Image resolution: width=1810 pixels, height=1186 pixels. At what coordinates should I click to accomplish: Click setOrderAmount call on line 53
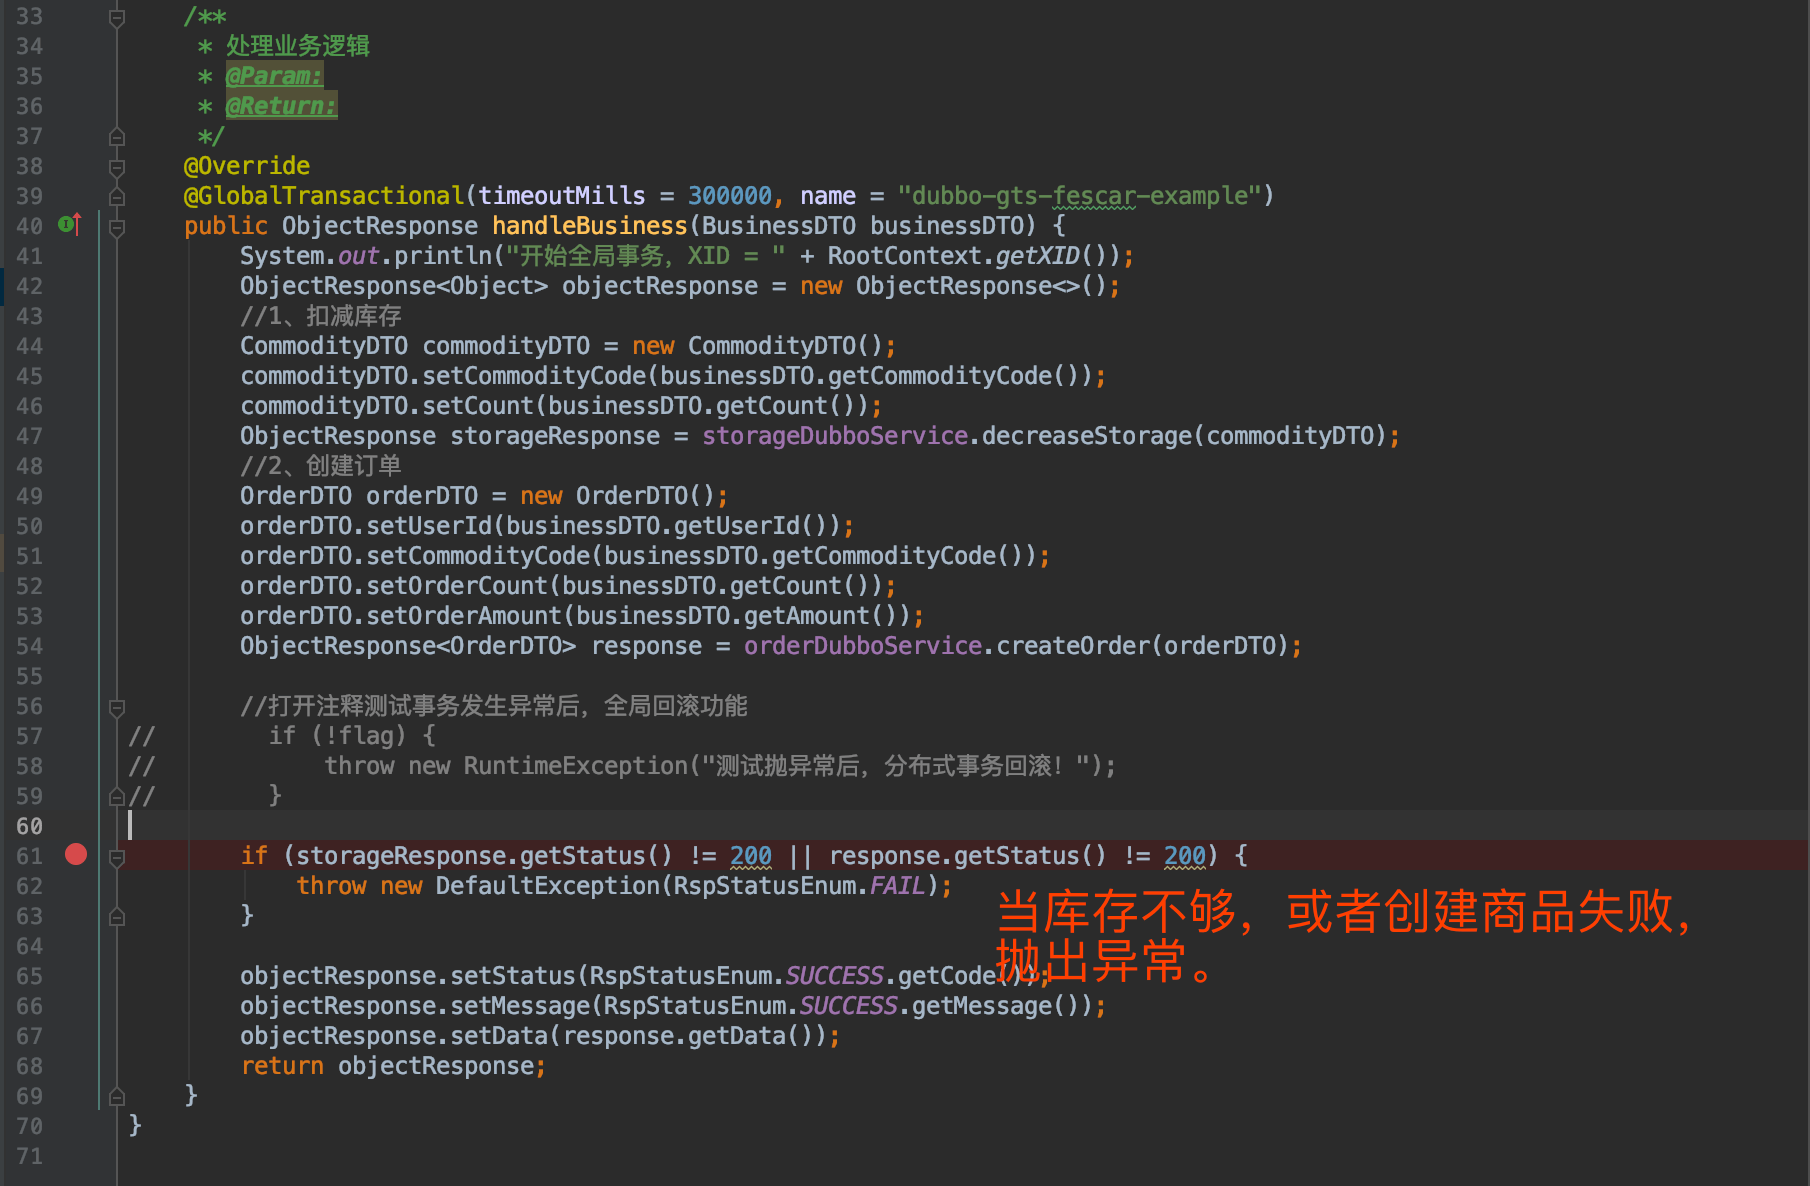(x=464, y=616)
